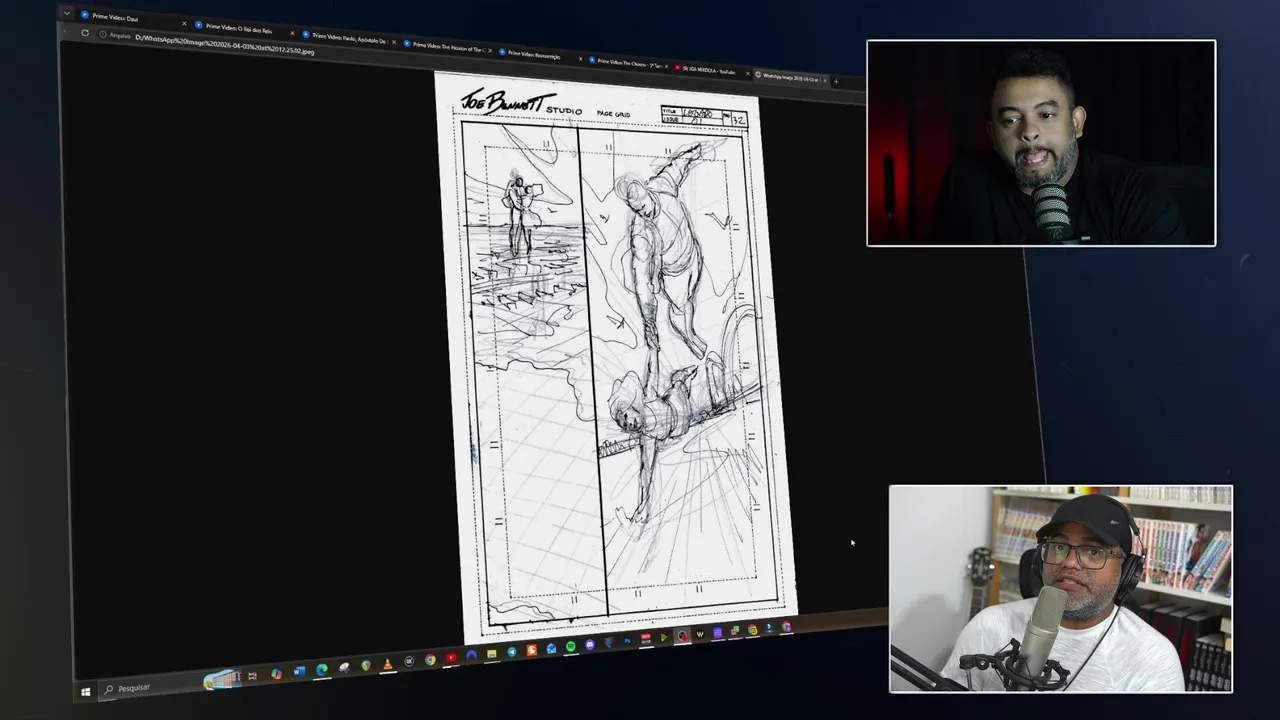The height and width of the screenshot is (720, 1280).
Task: Switch to Prime Video: The Passion tab
Action: click(x=446, y=46)
